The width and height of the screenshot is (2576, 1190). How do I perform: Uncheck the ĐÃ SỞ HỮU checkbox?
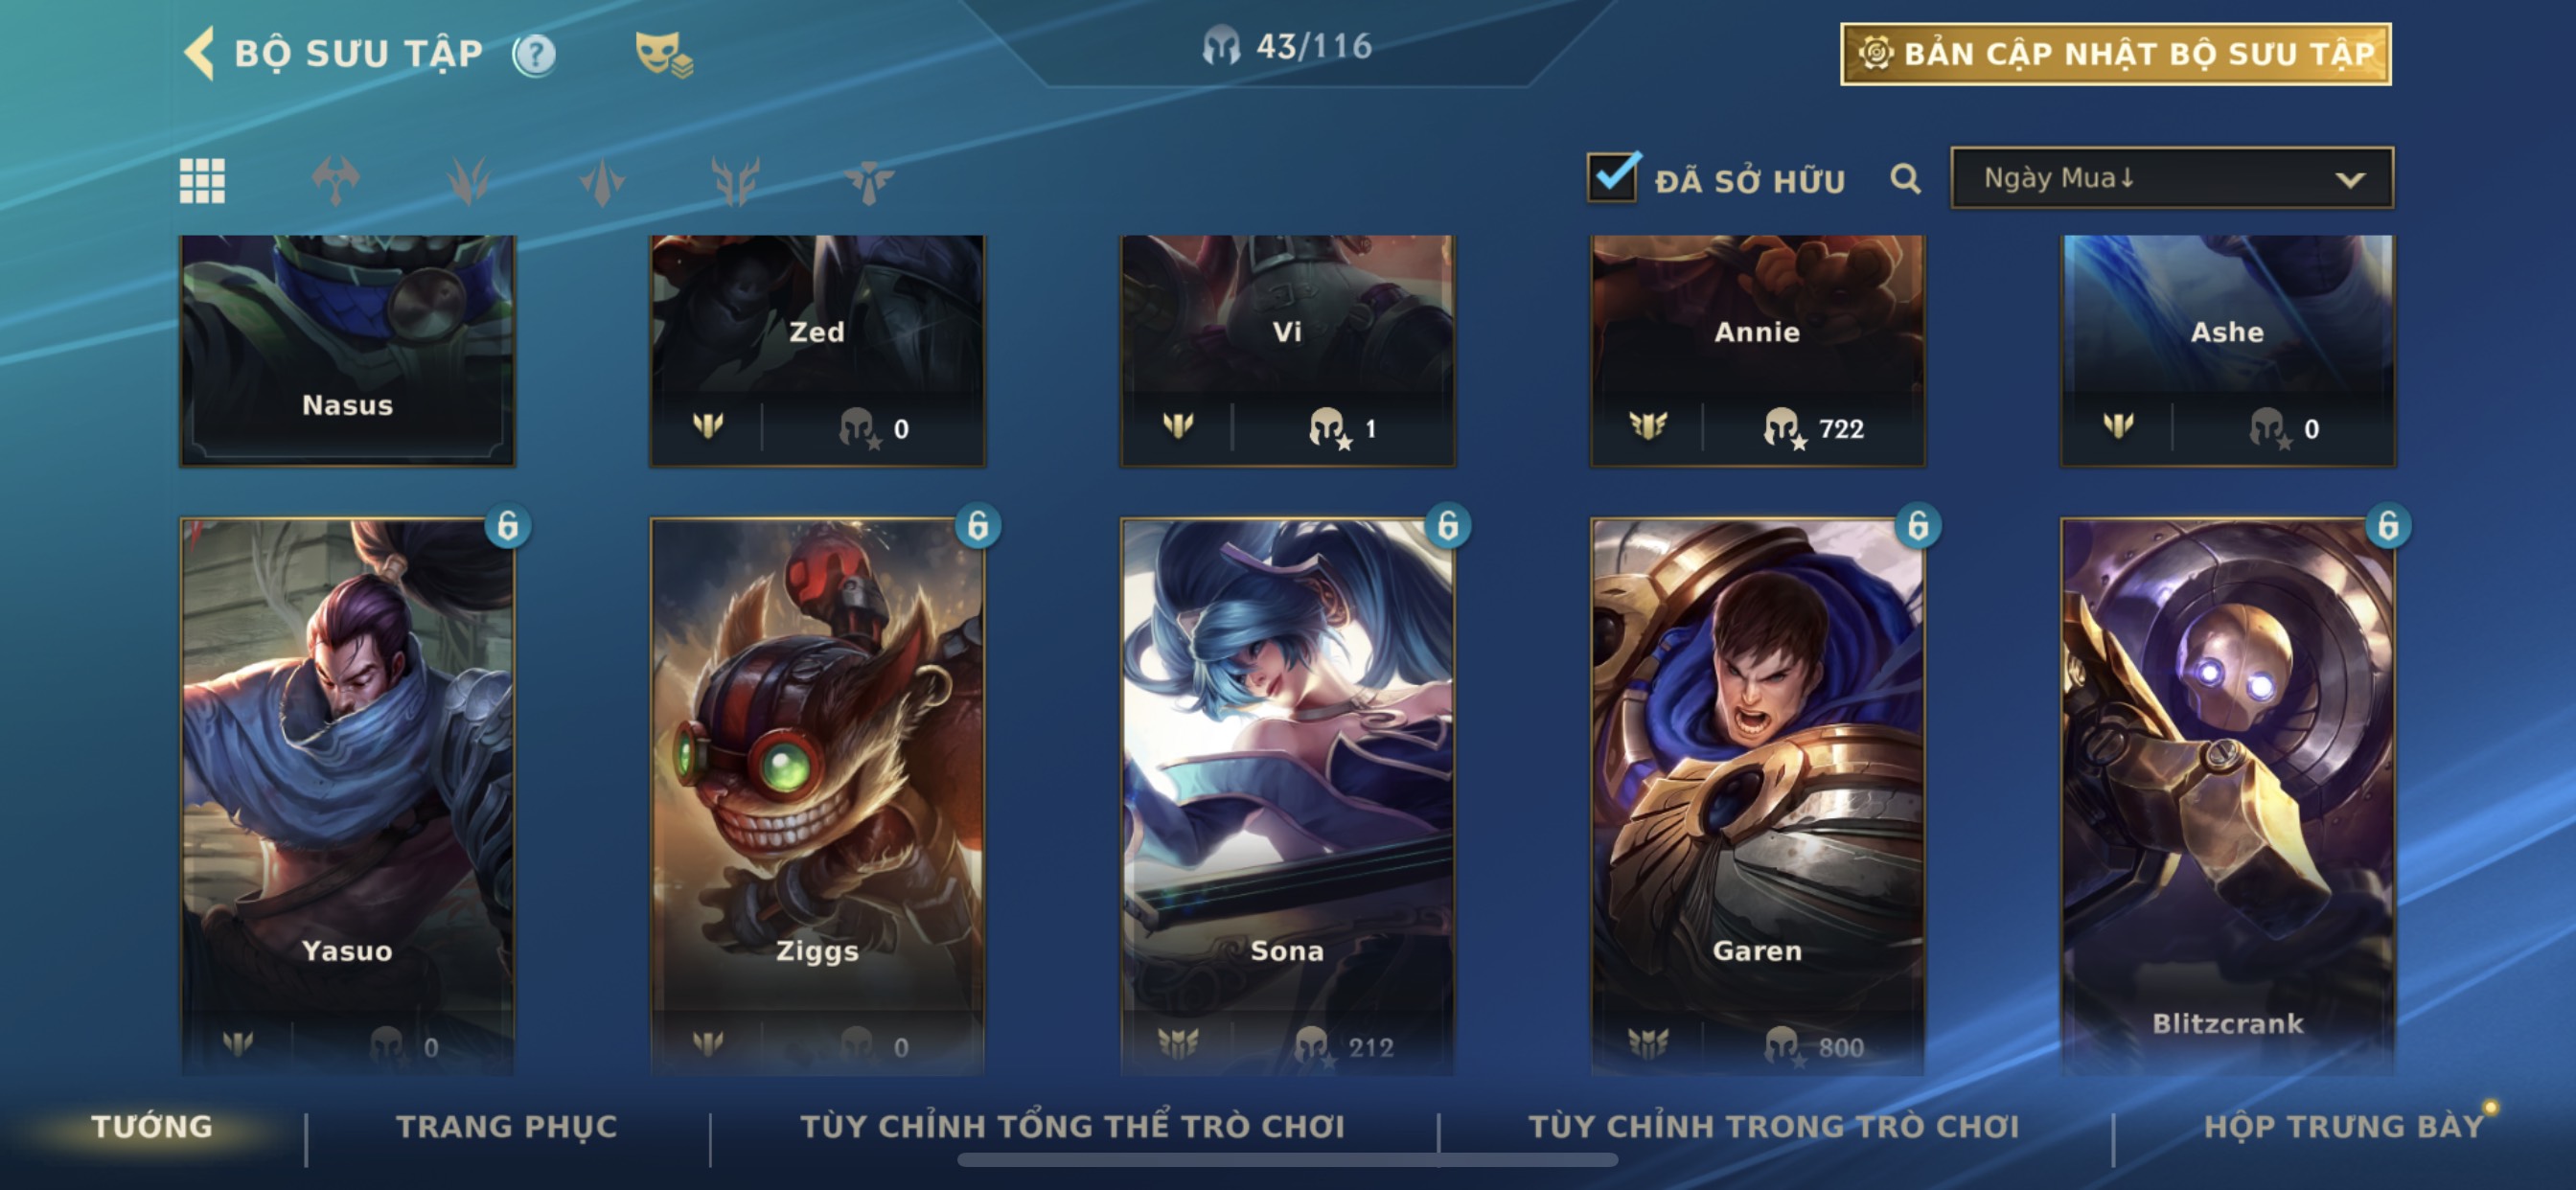pos(1613,177)
